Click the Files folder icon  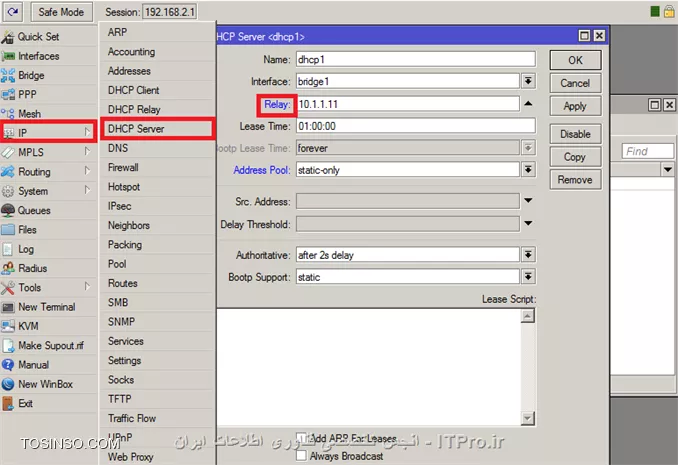8,230
